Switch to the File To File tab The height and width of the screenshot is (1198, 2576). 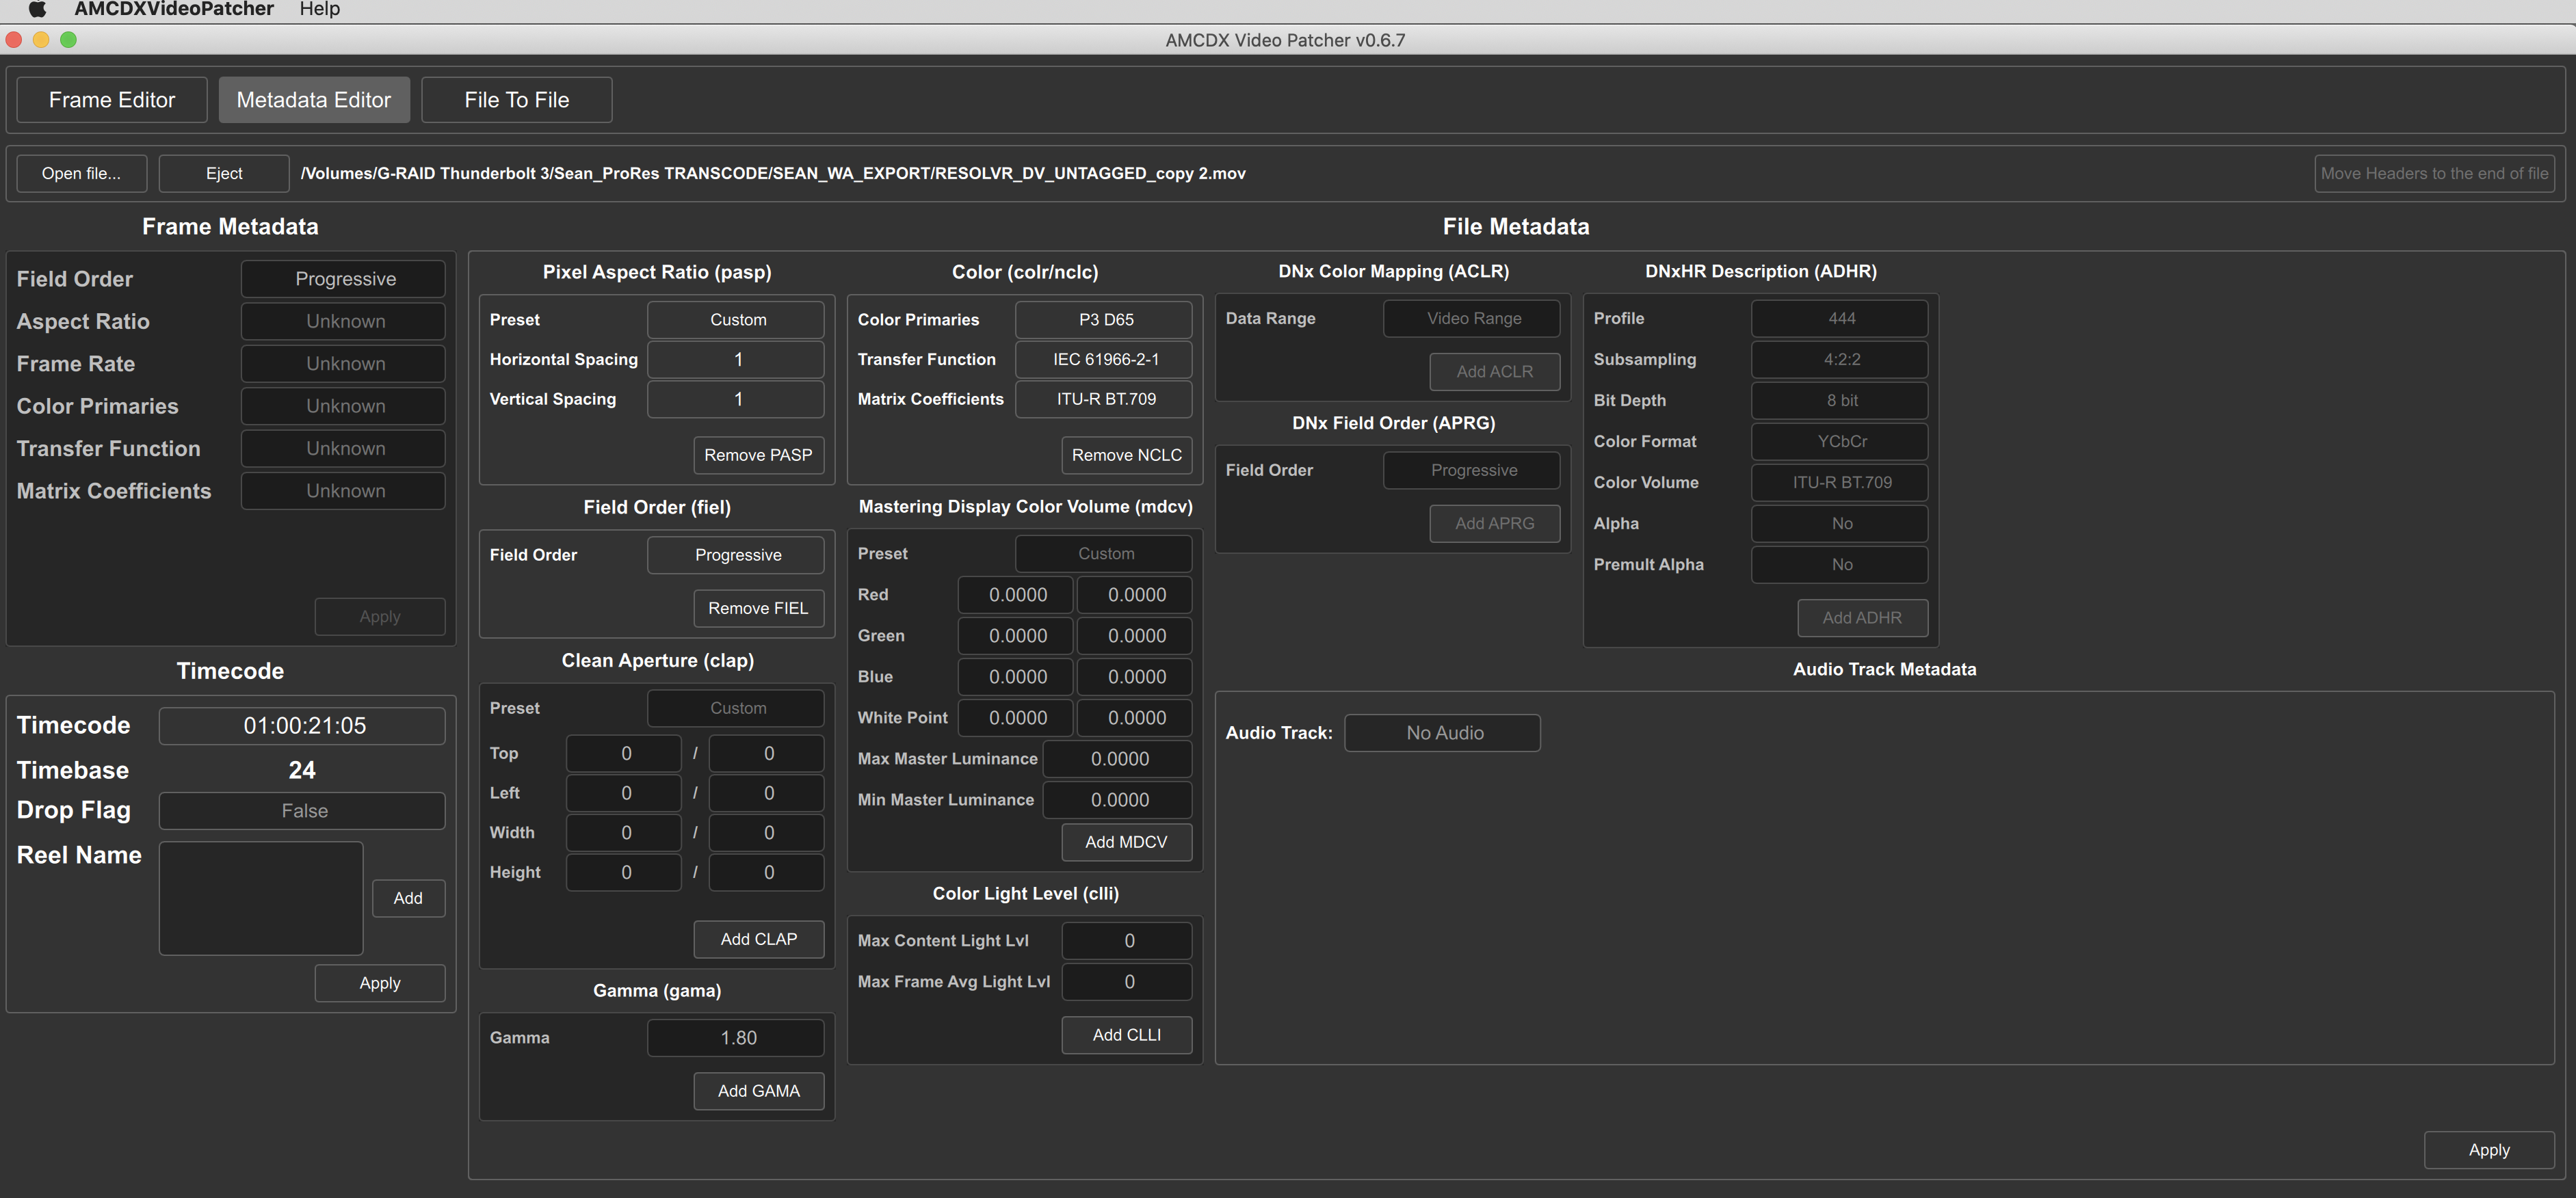(517, 100)
